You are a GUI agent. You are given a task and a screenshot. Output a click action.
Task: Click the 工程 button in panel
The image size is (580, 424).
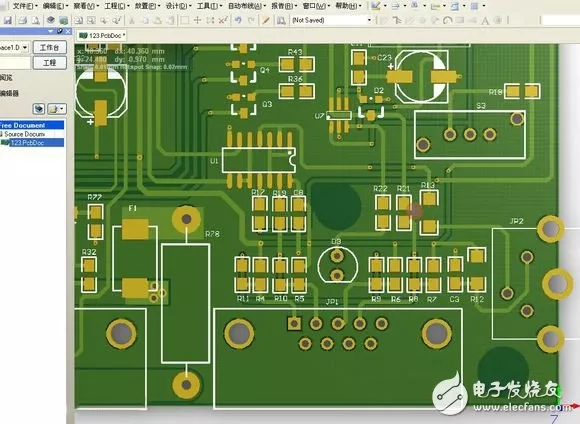pyautogui.click(x=50, y=63)
